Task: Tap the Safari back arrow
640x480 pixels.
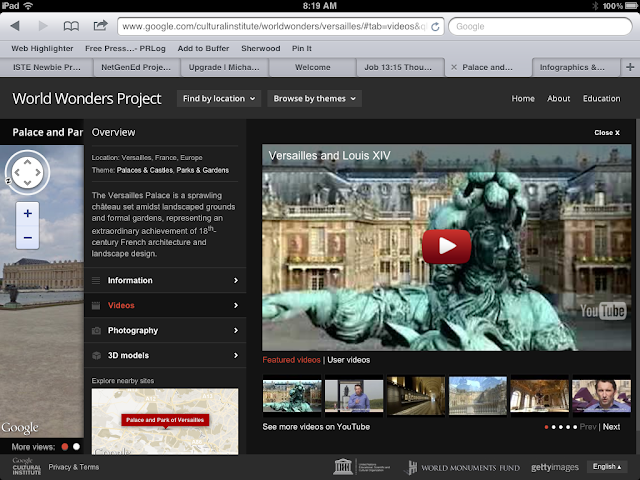Action: tap(15, 26)
